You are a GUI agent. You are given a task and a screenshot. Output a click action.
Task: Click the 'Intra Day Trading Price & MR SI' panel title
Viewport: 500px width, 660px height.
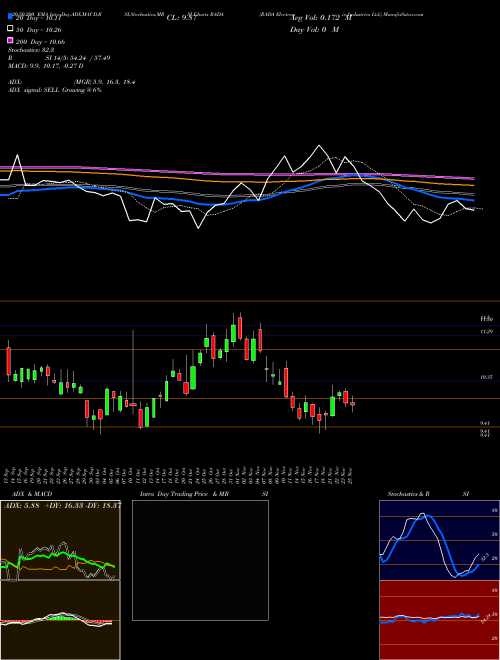click(204, 493)
